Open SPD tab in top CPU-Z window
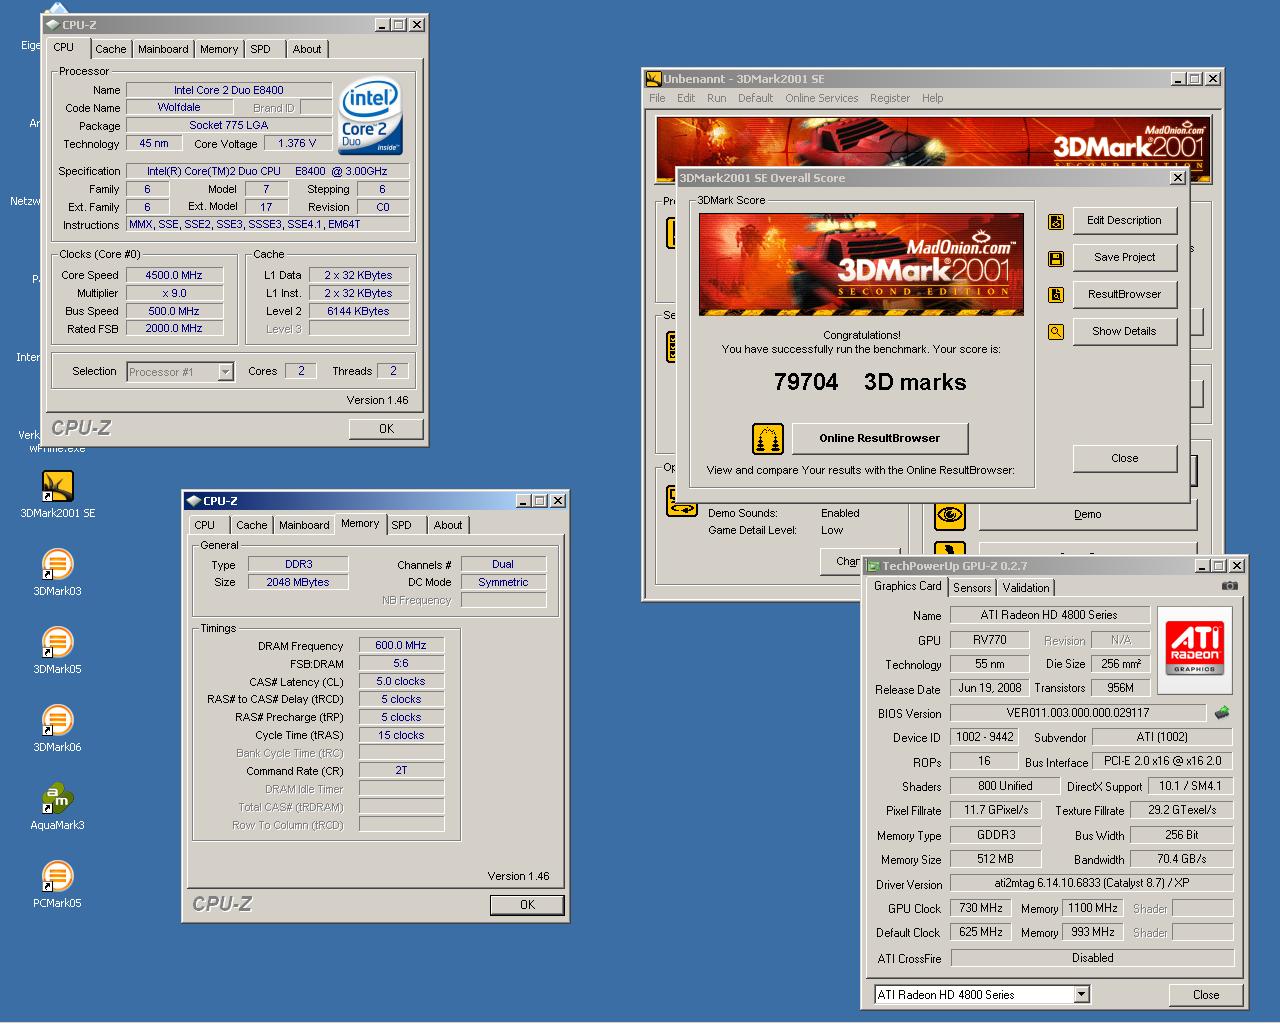The image size is (1280, 1024). 260,49
